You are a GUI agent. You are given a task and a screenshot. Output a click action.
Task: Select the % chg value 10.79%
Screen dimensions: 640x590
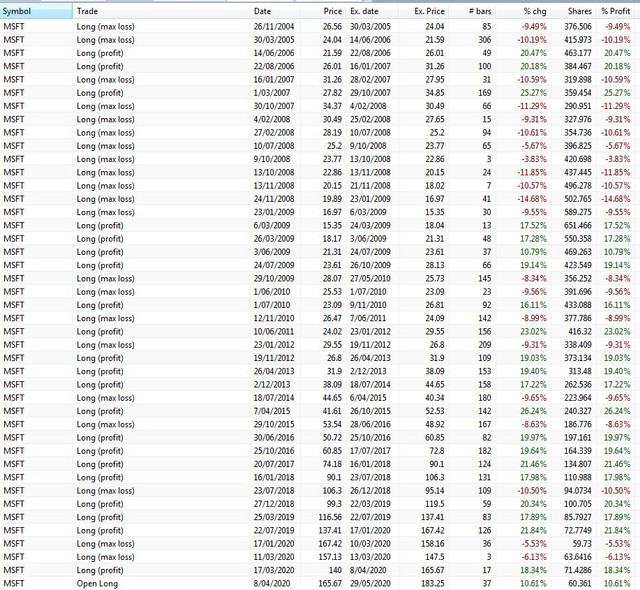(x=533, y=252)
